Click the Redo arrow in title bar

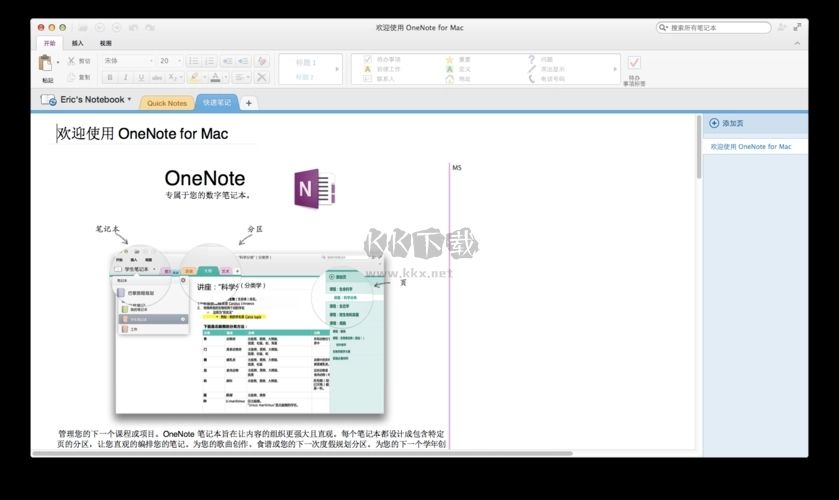[x=150, y=27]
